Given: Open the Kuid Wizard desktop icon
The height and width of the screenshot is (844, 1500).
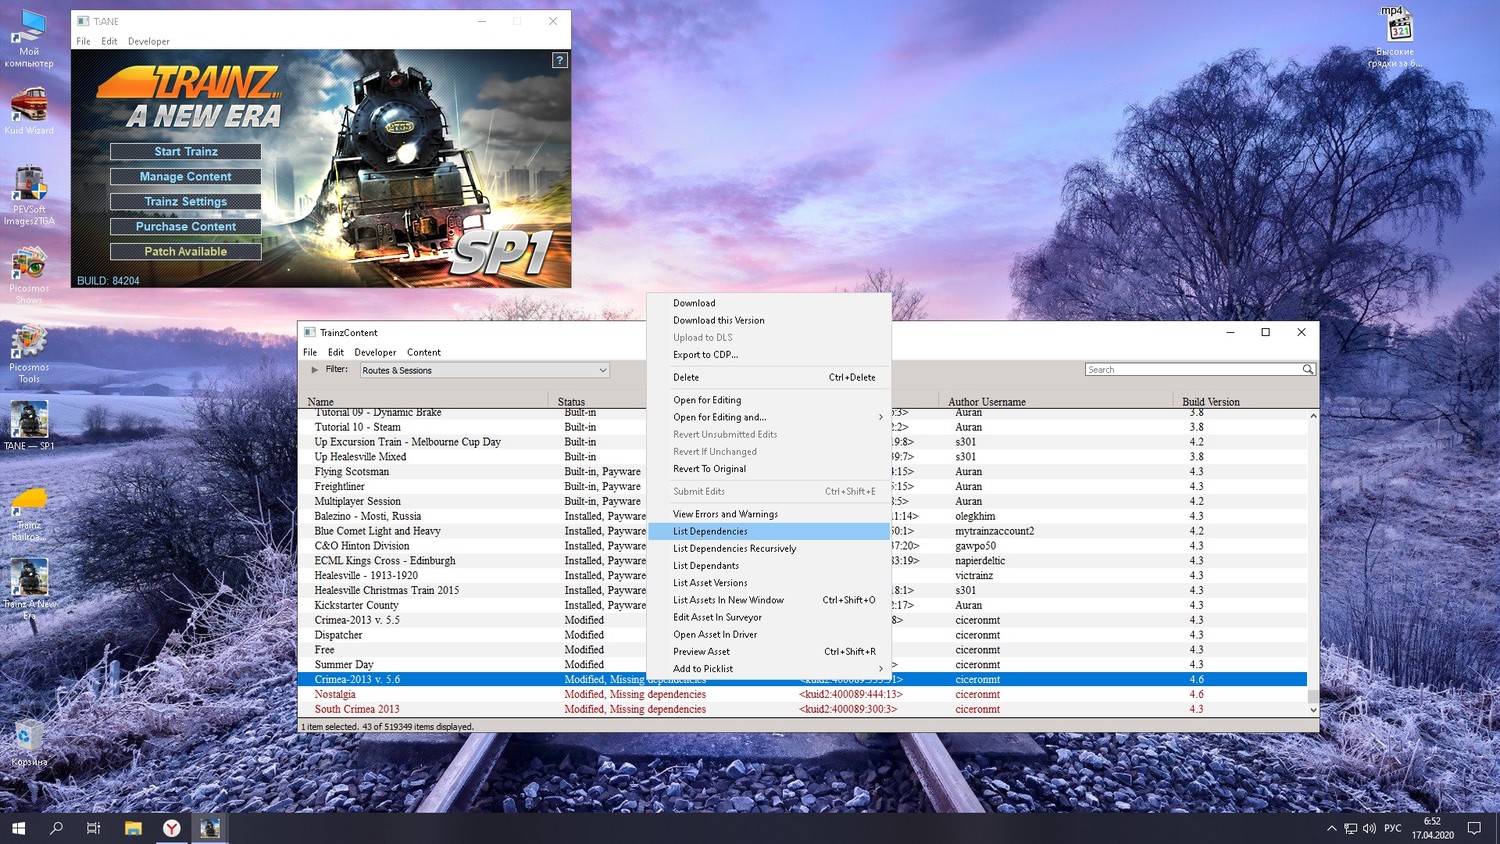Looking at the screenshot, I should (x=29, y=111).
